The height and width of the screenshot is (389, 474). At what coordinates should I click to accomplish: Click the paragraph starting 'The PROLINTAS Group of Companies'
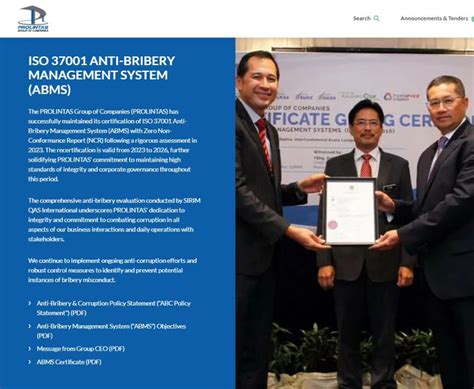tap(112, 145)
